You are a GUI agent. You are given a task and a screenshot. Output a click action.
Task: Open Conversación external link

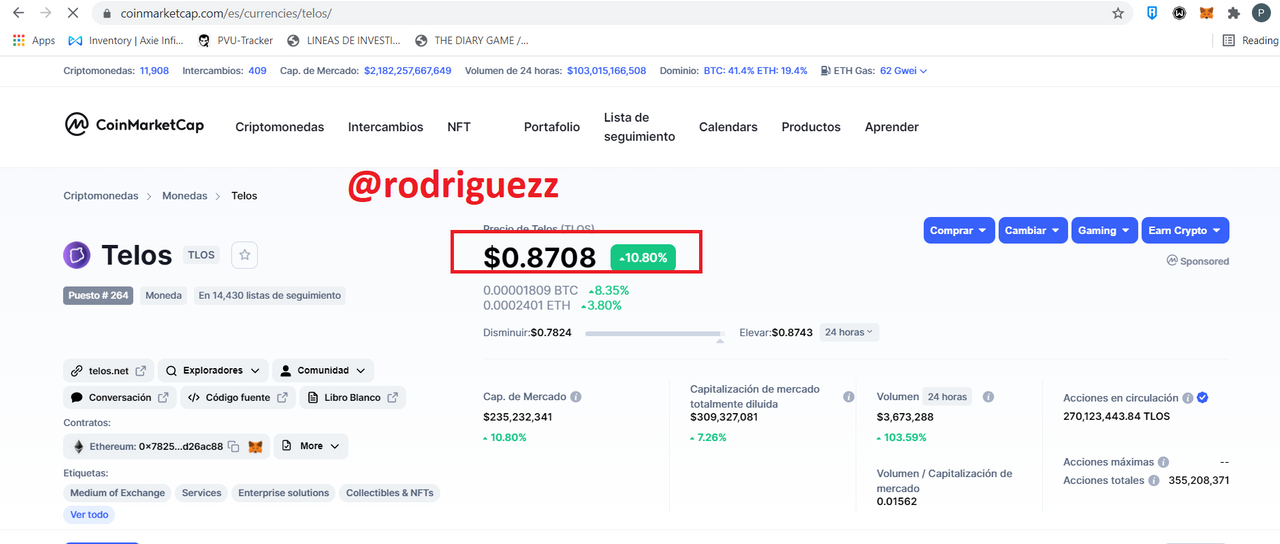(x=119, y=397)
